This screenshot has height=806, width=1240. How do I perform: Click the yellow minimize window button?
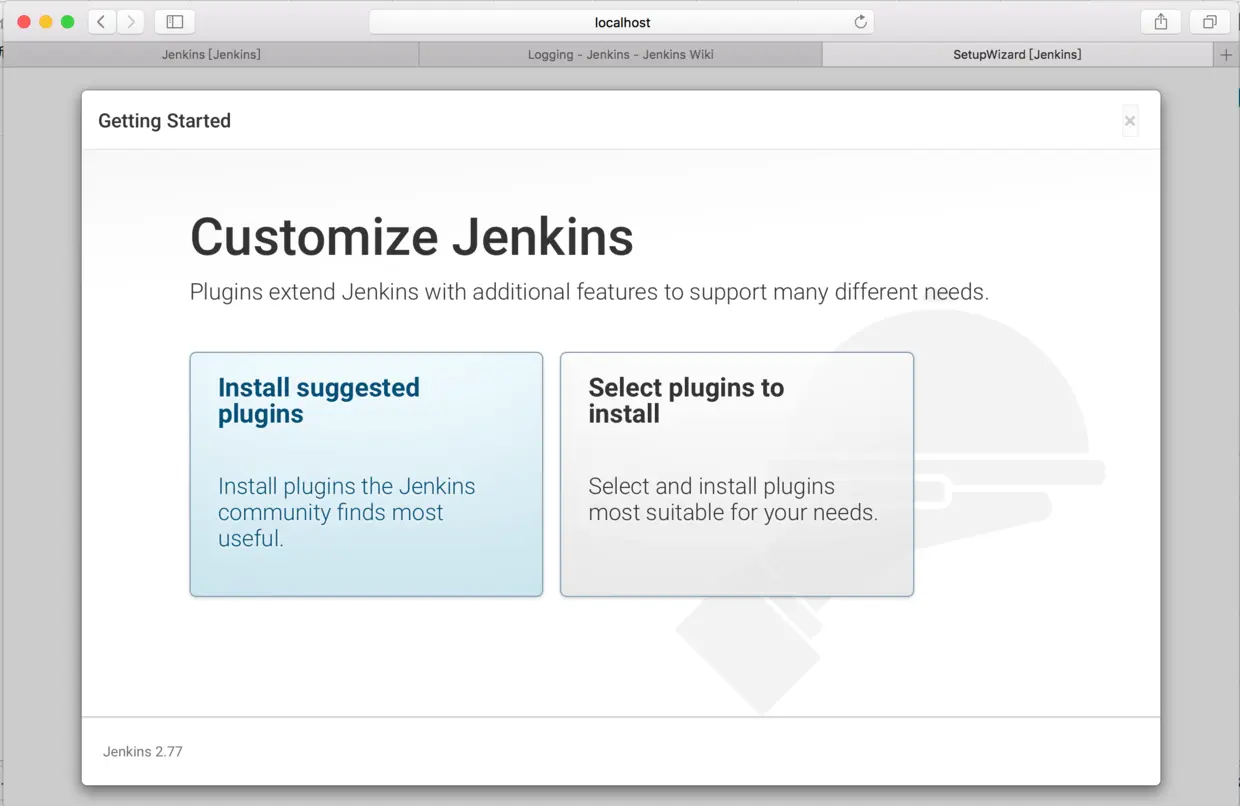tap(46, 22)
